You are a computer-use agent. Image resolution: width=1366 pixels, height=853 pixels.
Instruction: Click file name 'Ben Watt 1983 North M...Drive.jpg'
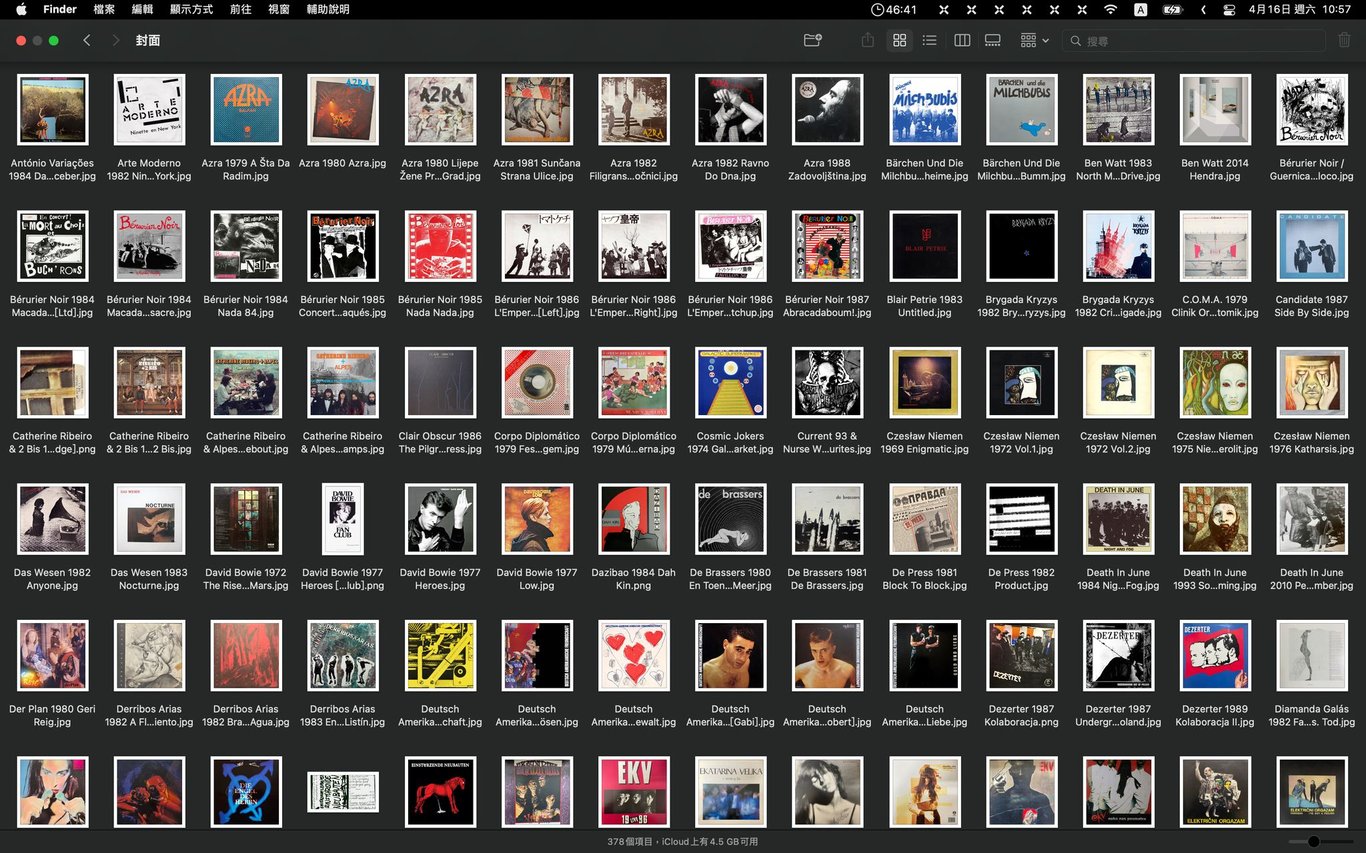click(1118, 169)
